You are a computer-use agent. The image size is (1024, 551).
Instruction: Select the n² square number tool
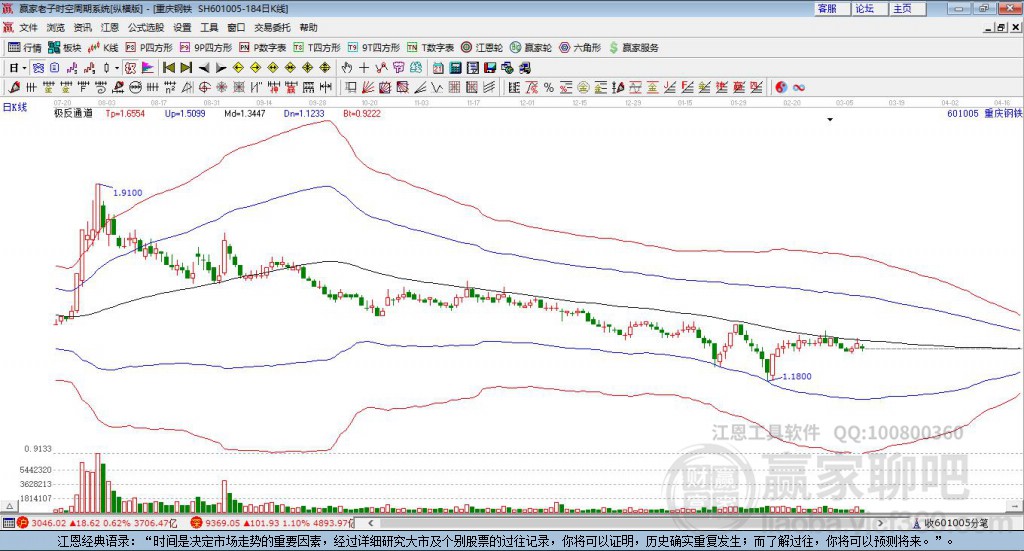pos(170,87)
